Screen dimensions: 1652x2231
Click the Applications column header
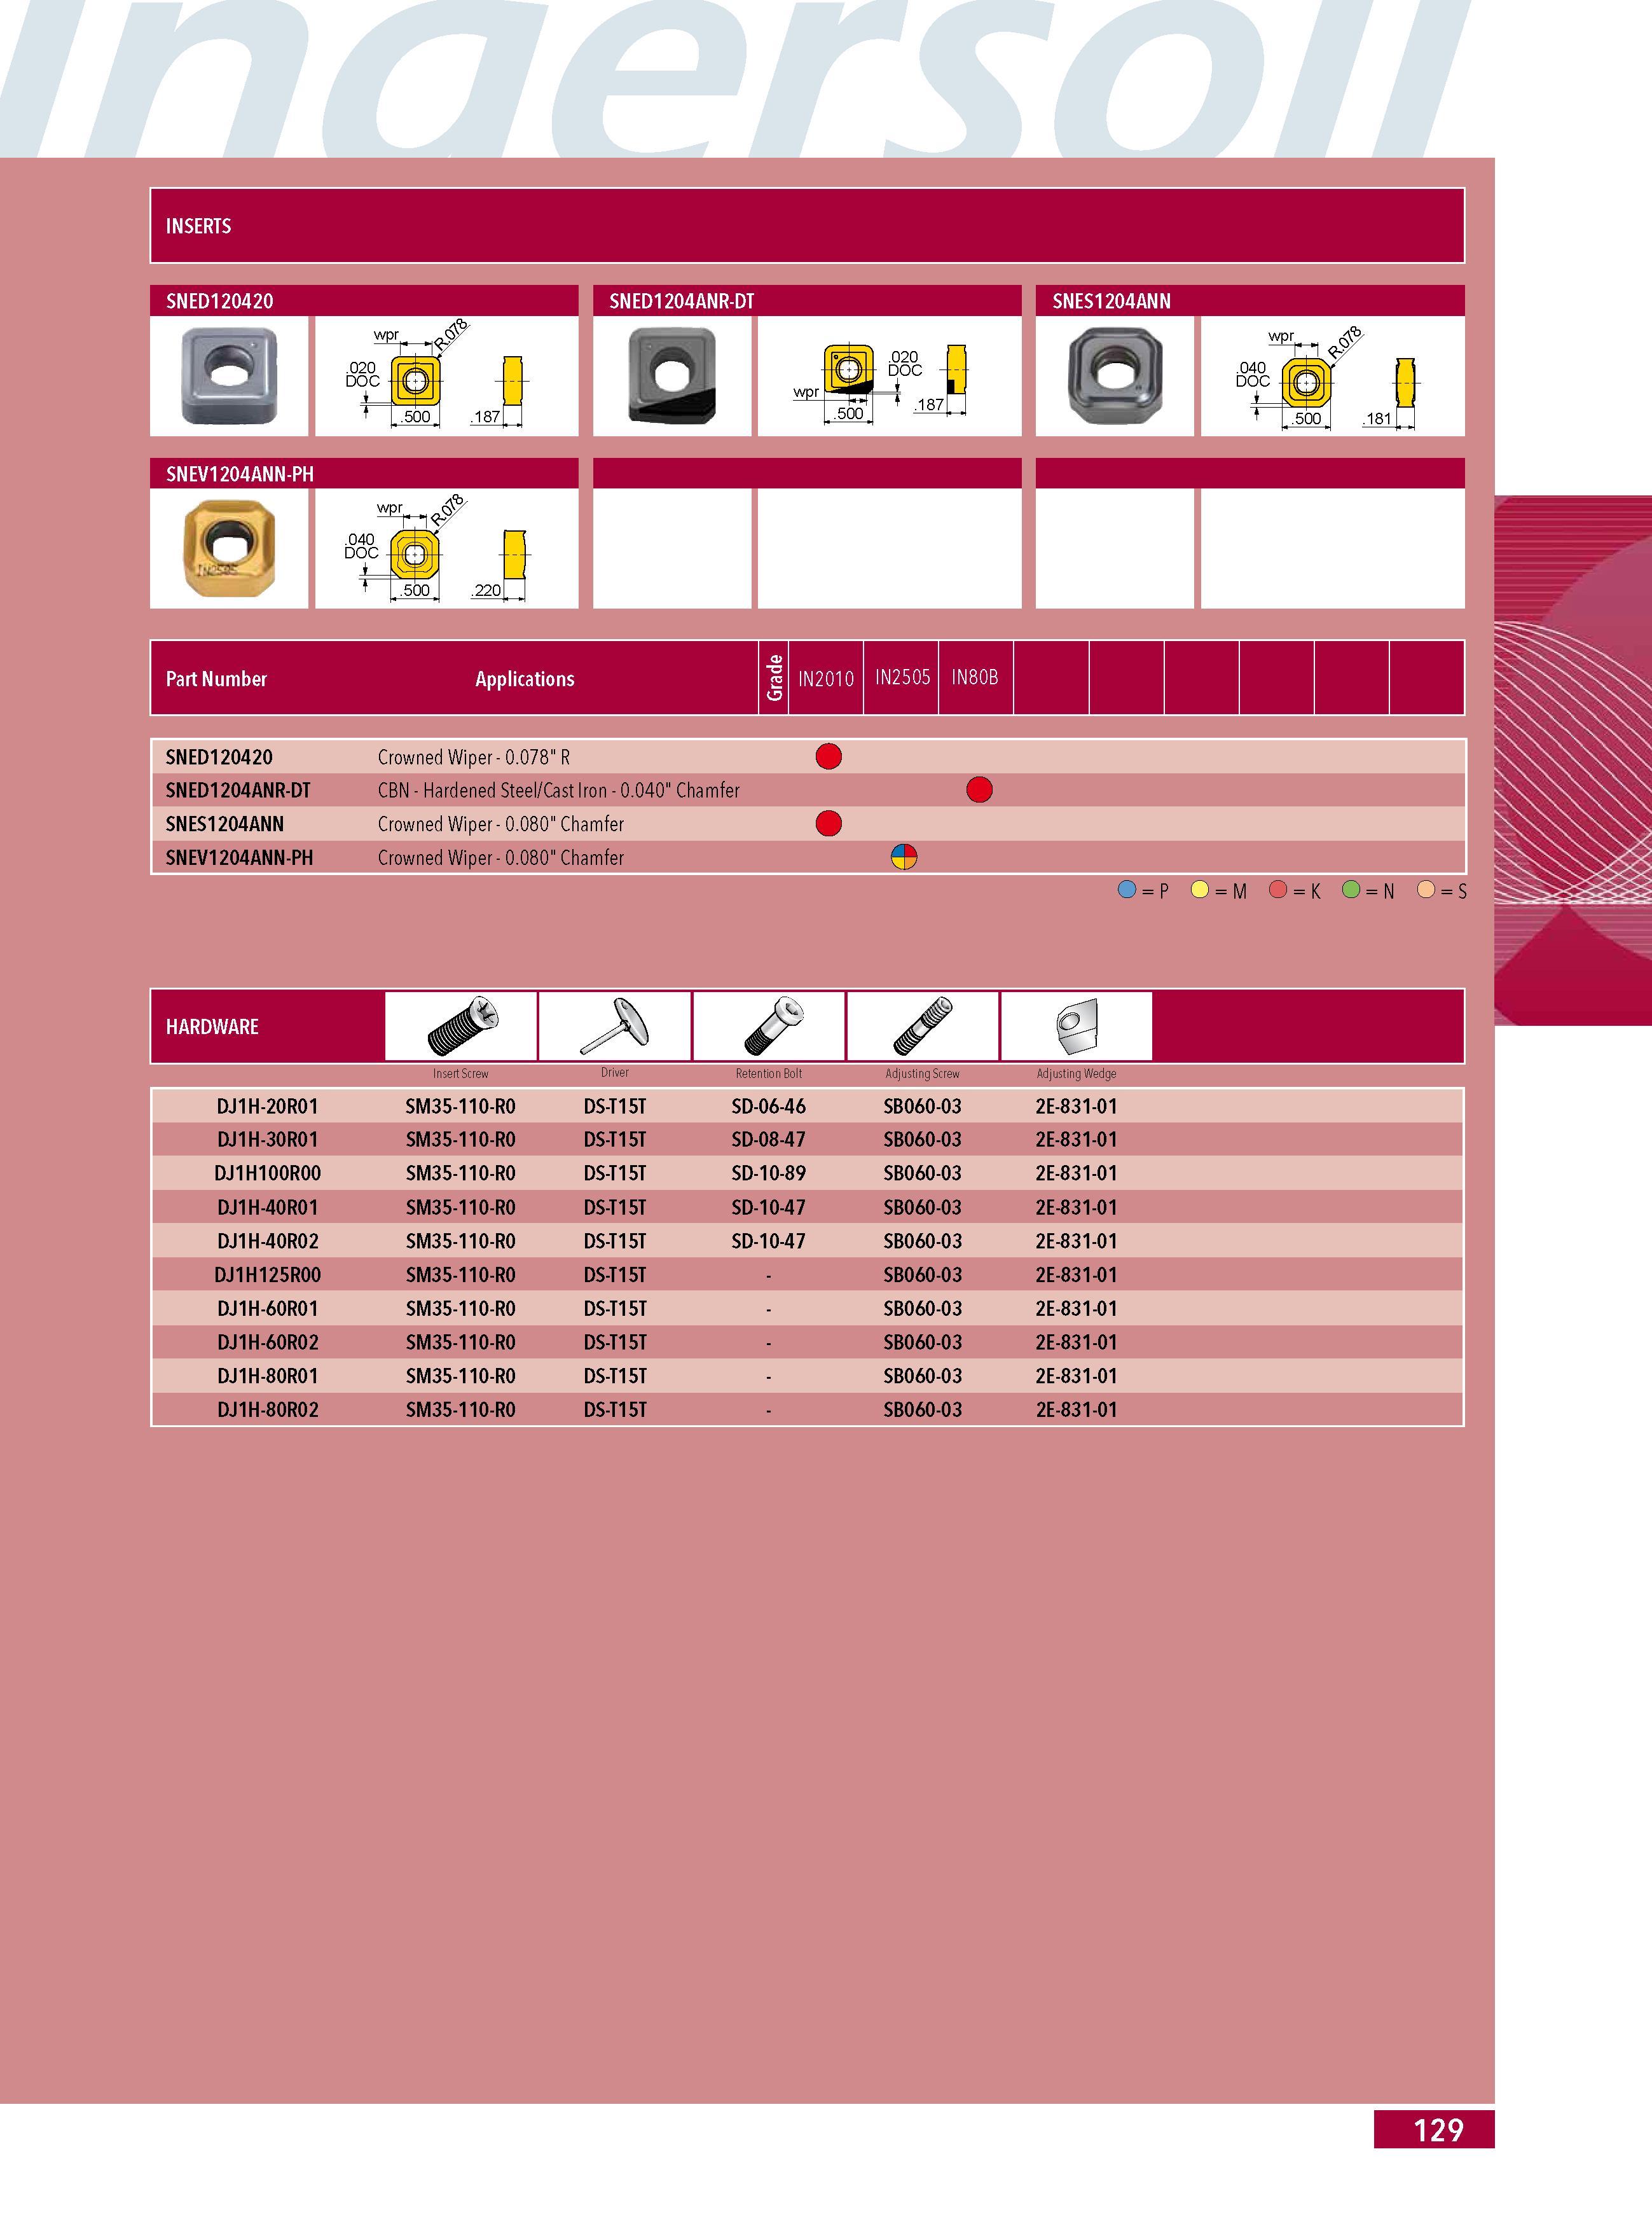525,679
